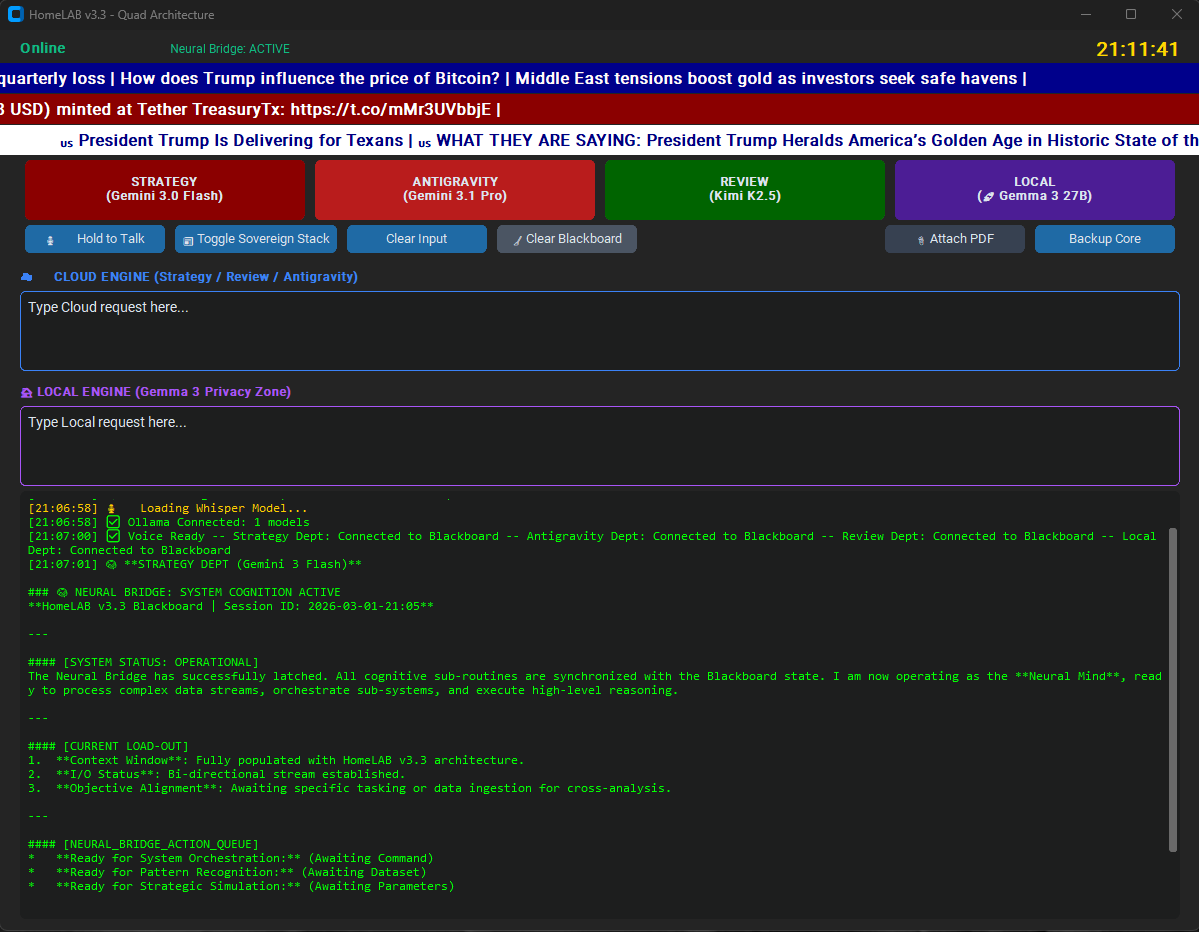Click the icon beside LOCAL ENGINE label
Image resolution: width=1199 pixels, height=932 pixels.
(27, 392)
